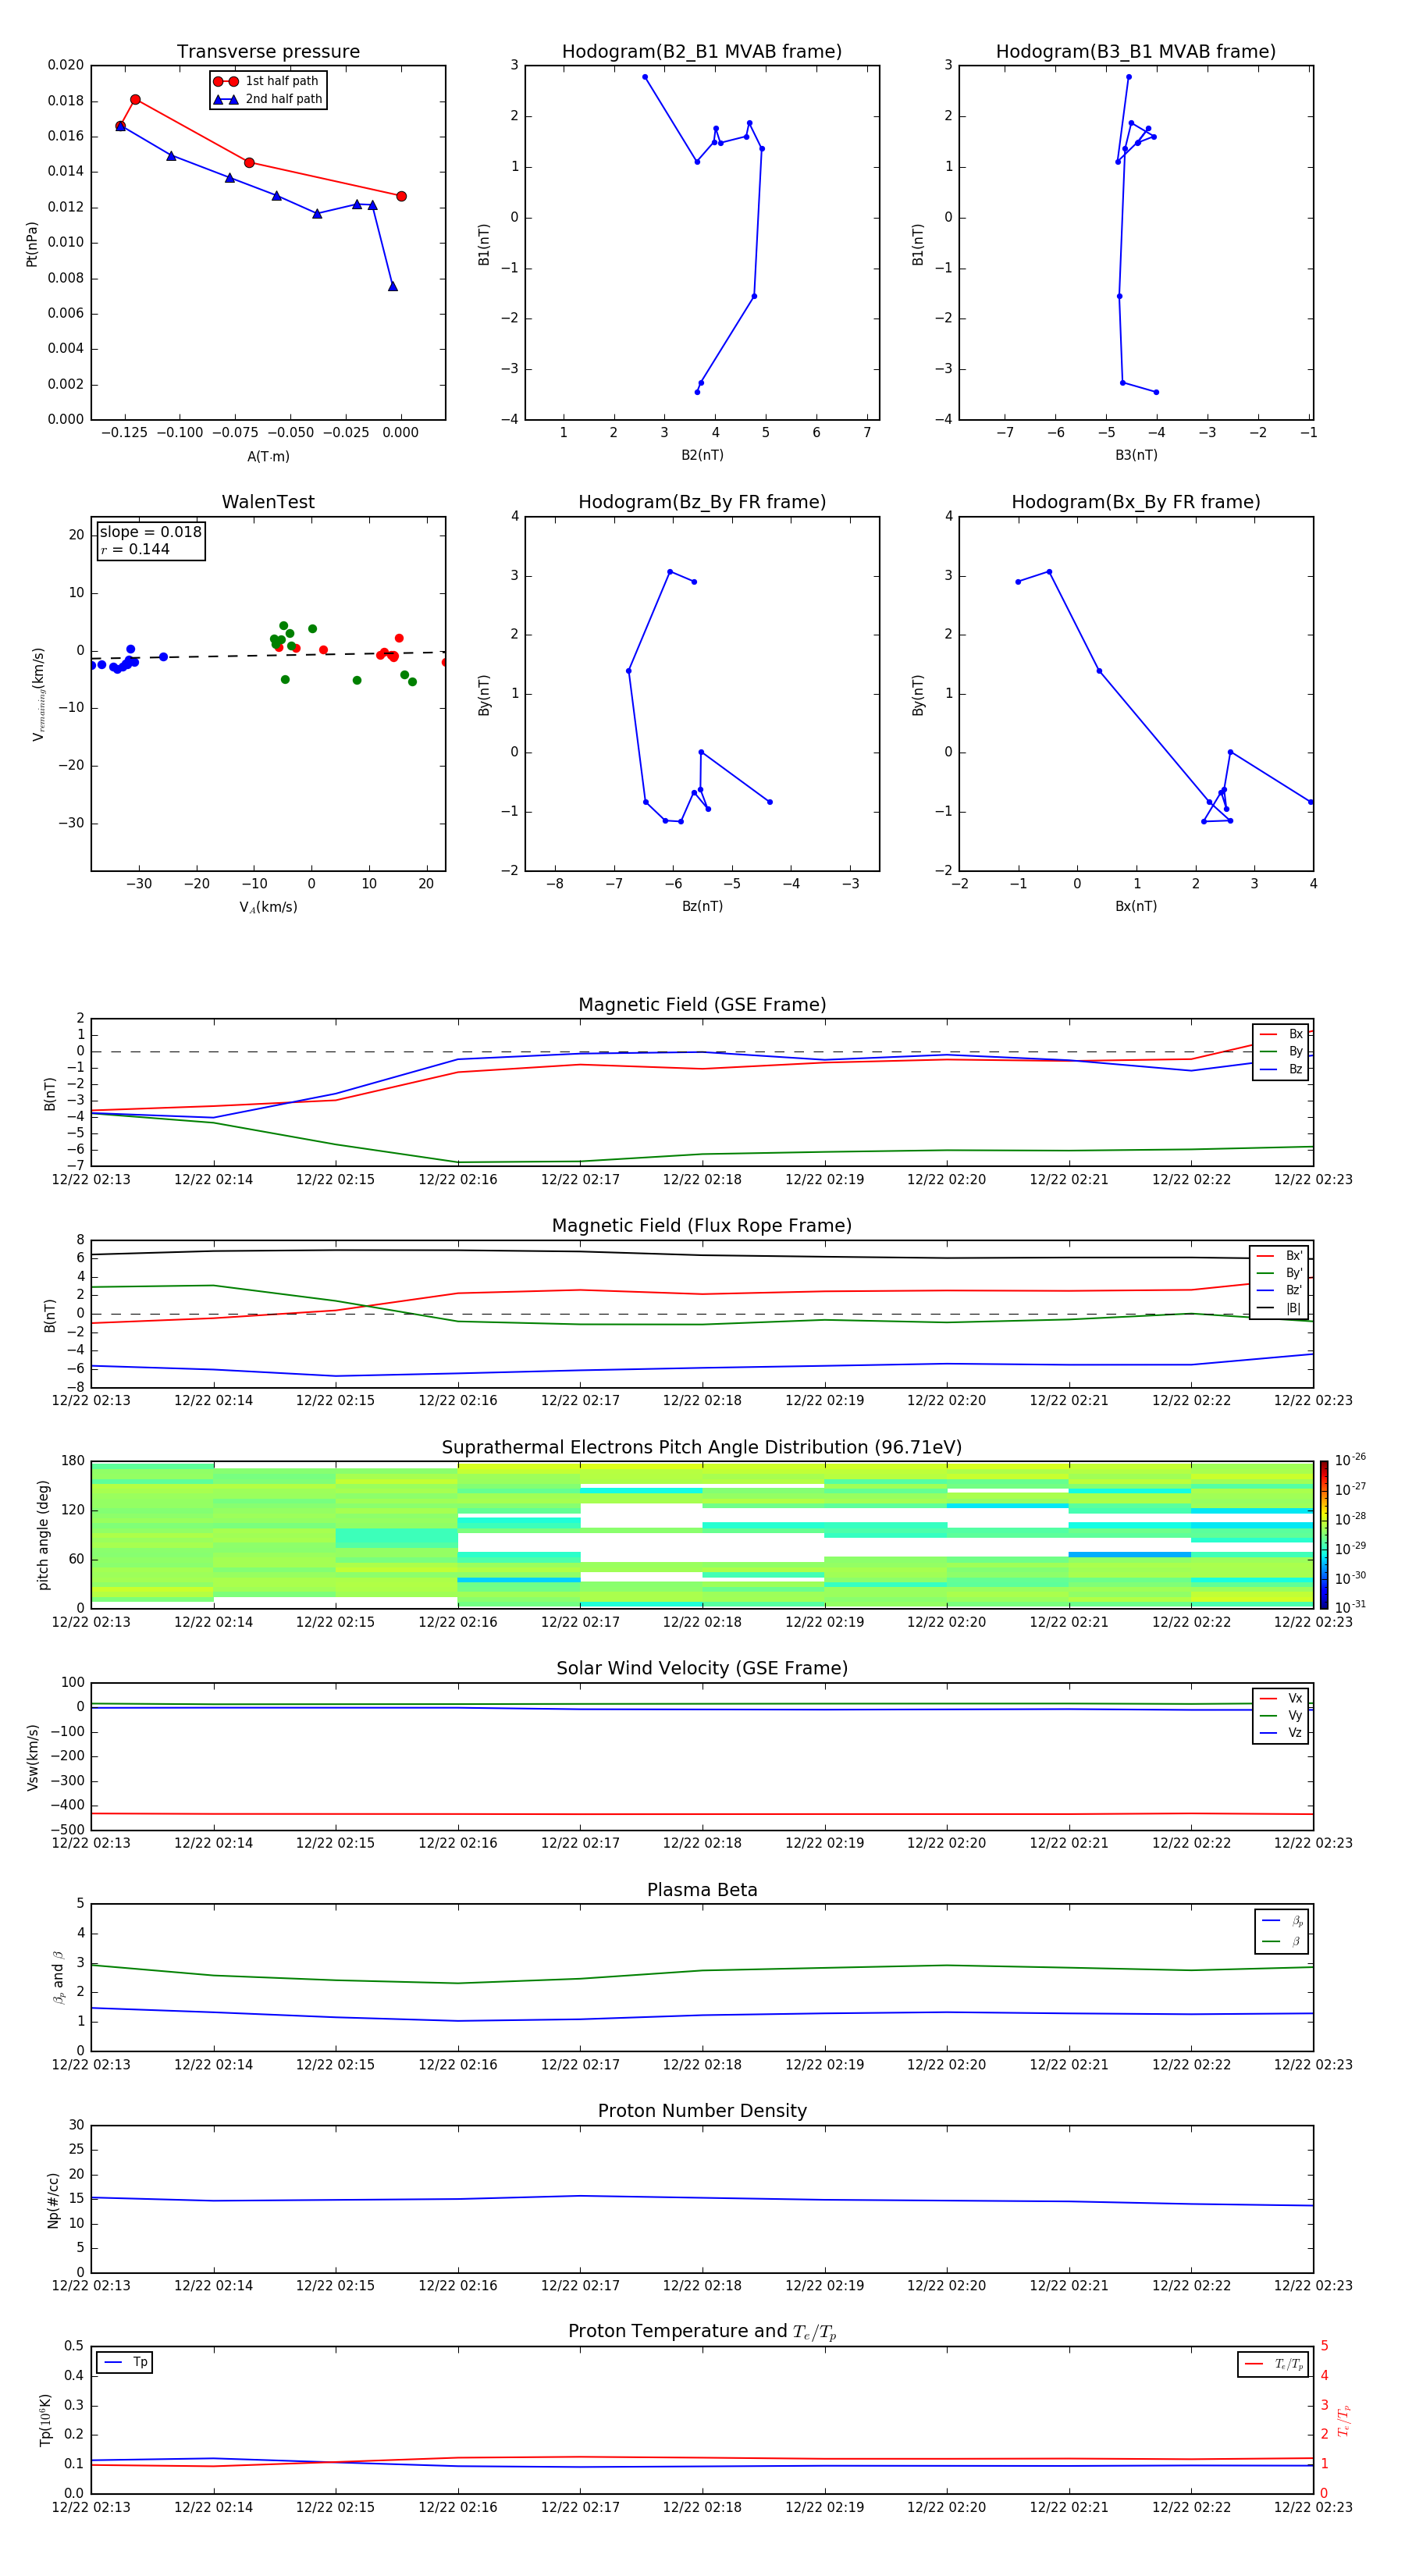Select the "Hodogram(B2_B1 MVAB frame)" title
1405x2576 pixels.
point(702,51)
